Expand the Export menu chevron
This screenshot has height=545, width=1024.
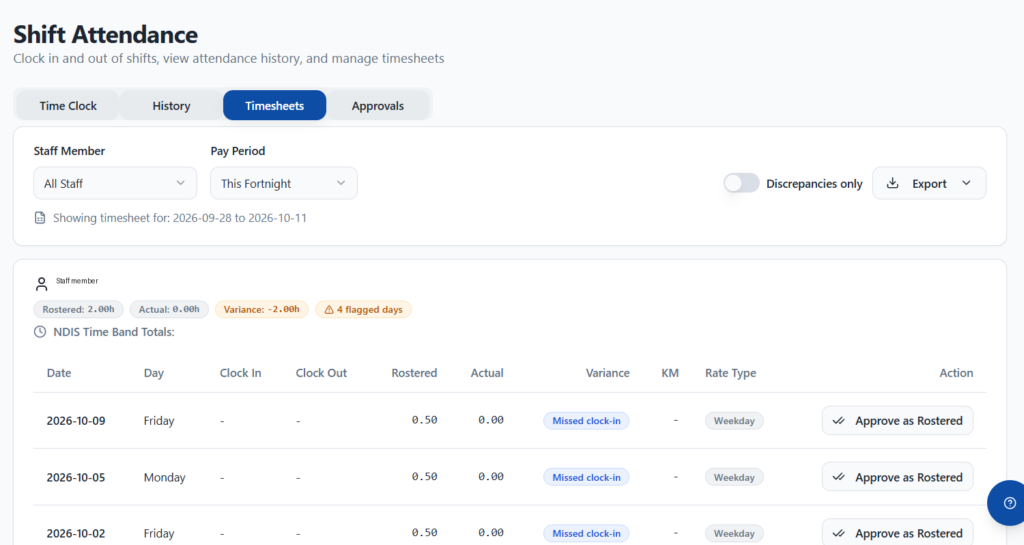coord(967,183)
